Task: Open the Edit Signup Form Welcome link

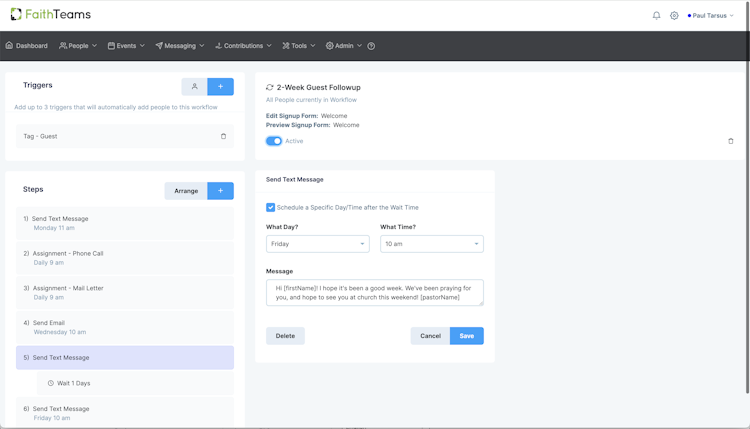Action: tap(334, 116)
